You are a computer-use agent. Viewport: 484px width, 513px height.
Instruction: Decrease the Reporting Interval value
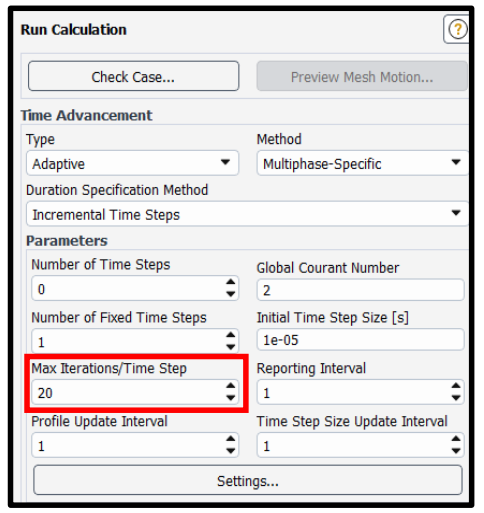pyautogui.click(x=456, y=398)
